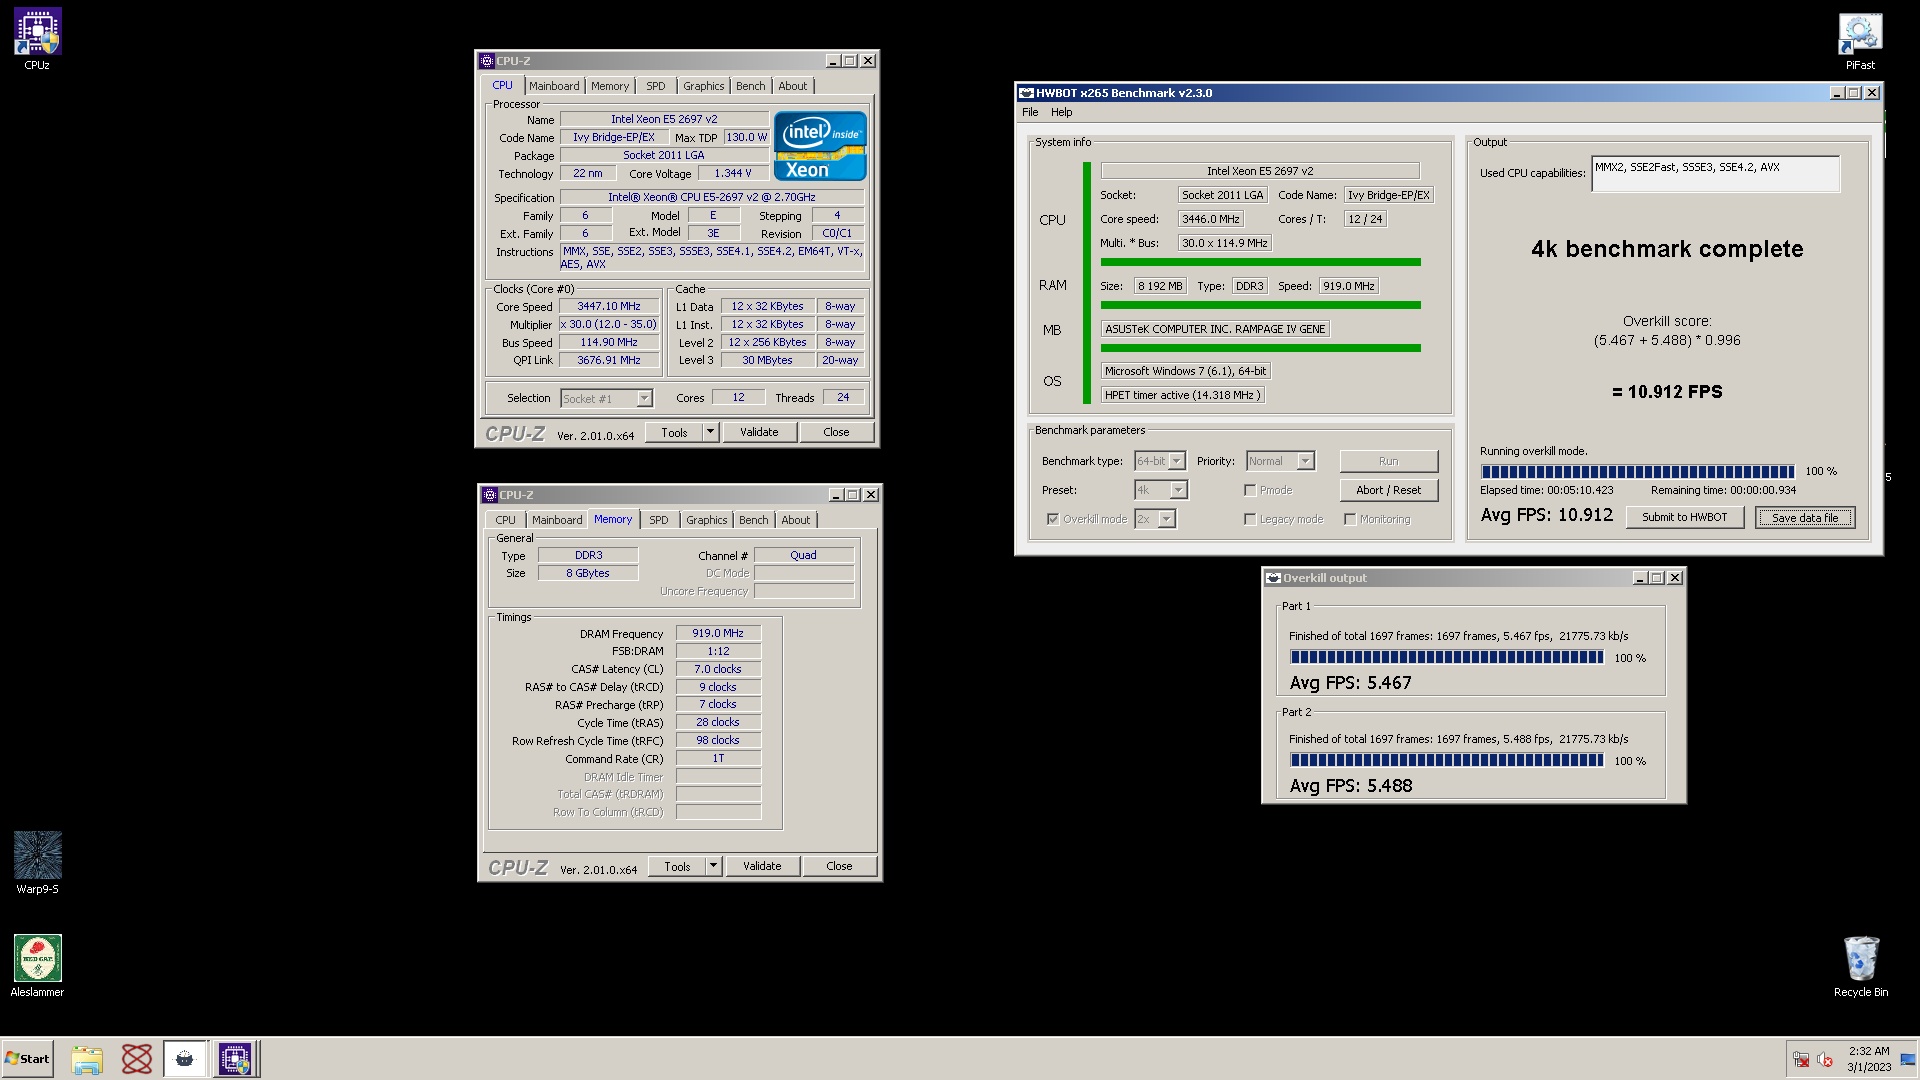The width and height of the screenshot is (1920, 1080).
Task: Click the upper CPU-Z window title icon
Action: (487, 61)
